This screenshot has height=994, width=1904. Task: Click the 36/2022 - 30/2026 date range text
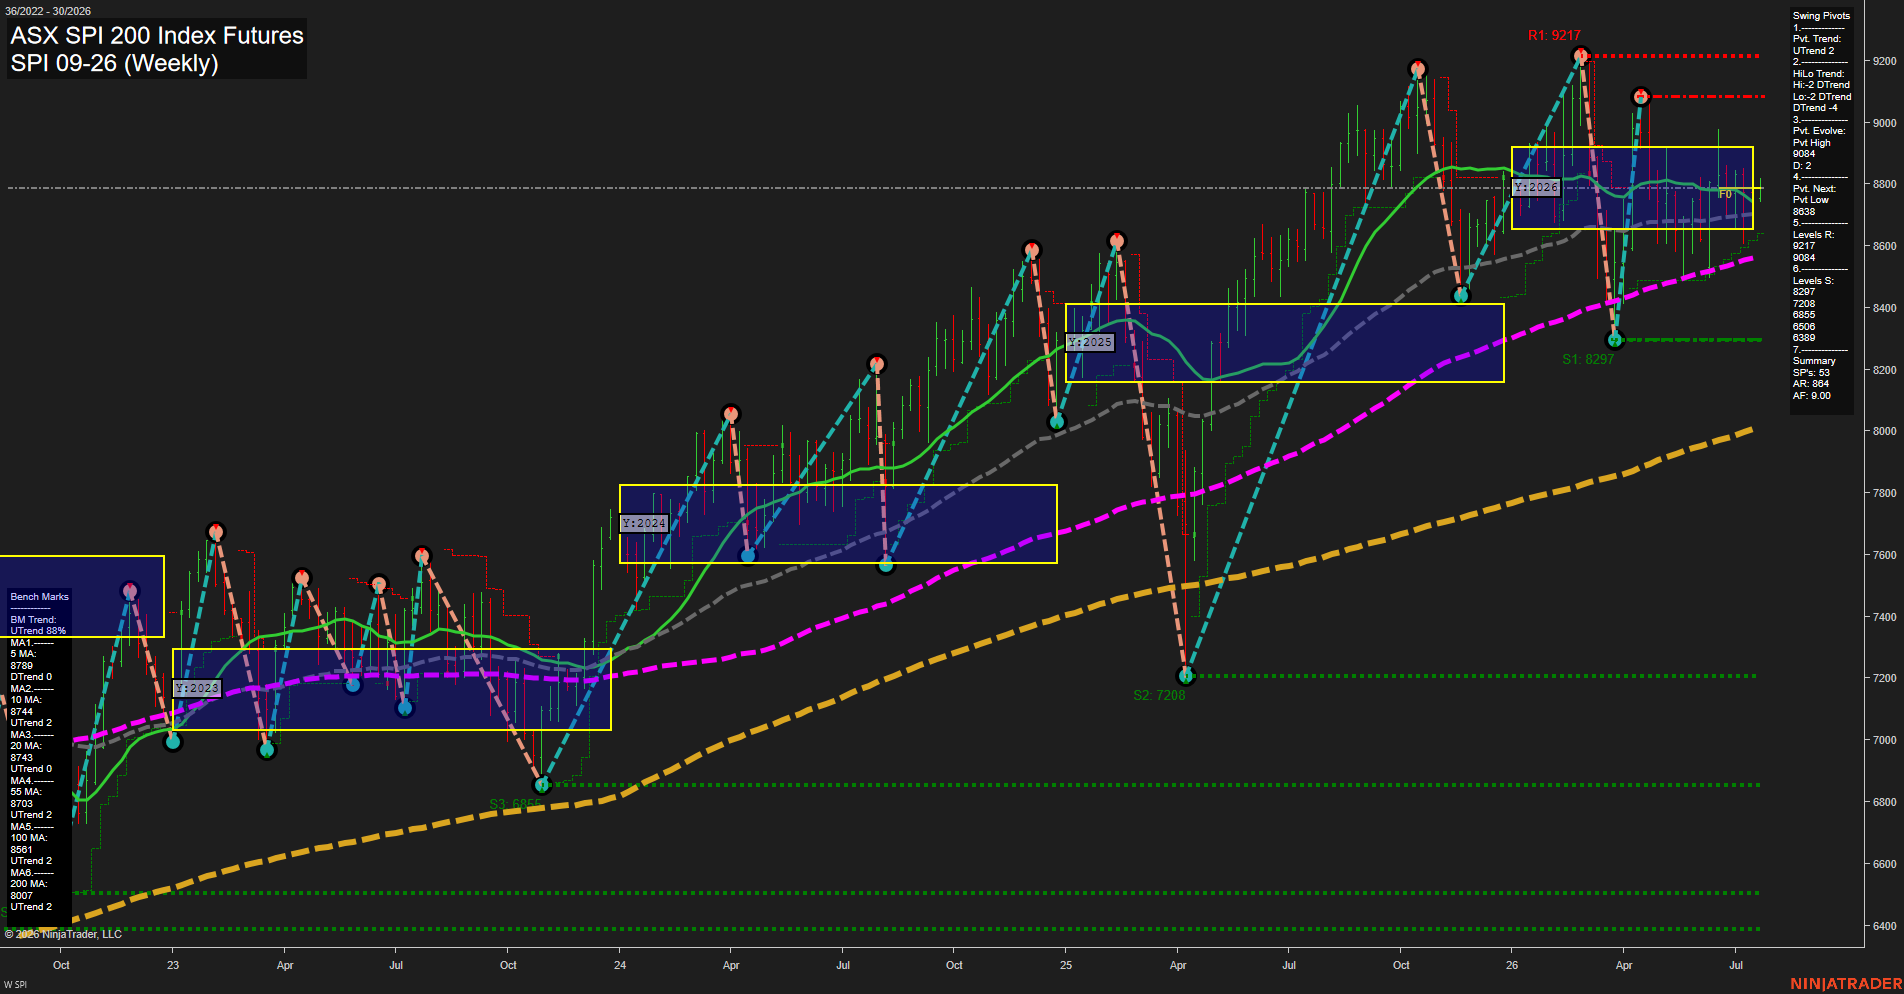tap(48, 11)
